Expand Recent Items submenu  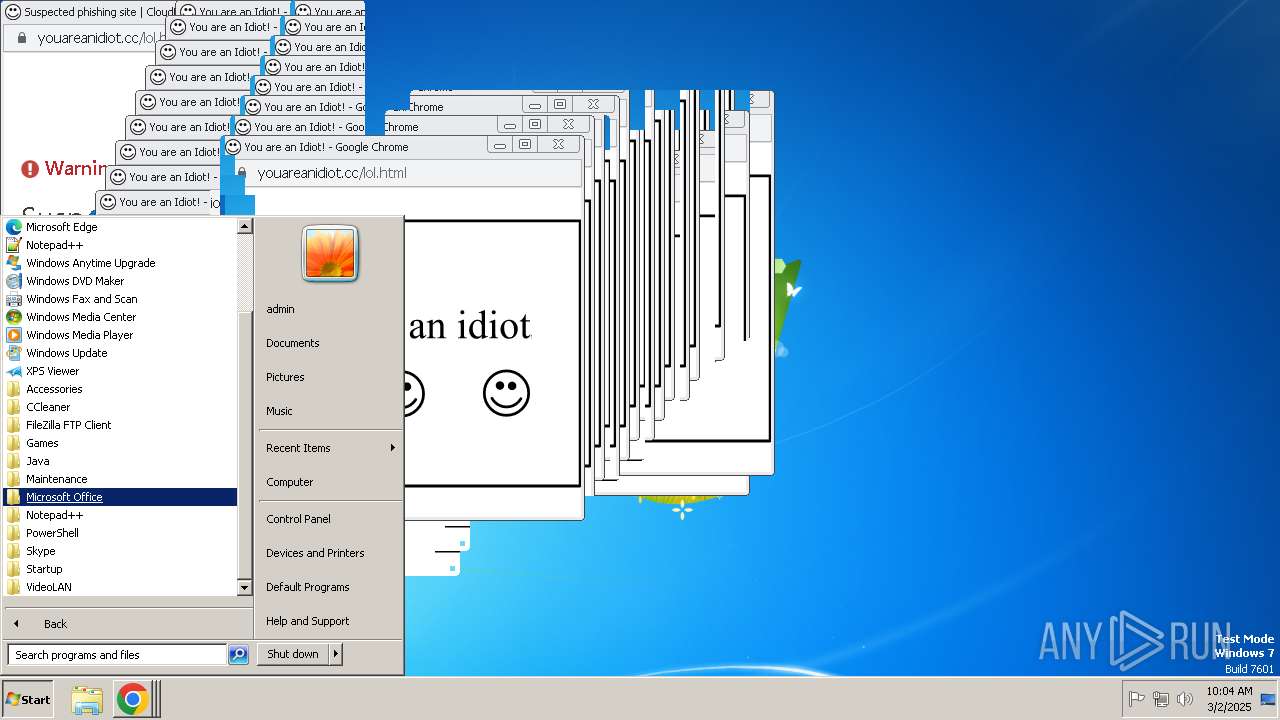point(329,448)
